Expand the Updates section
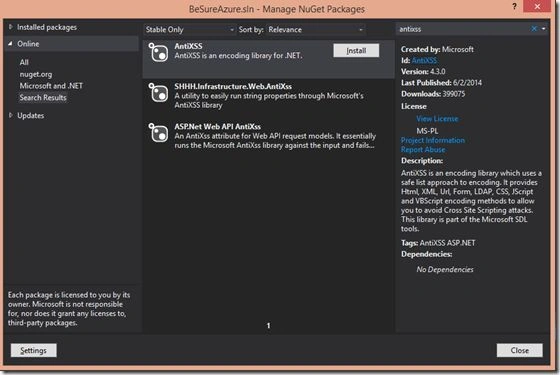Screen dimensions: 560x375 coord(10,115)
